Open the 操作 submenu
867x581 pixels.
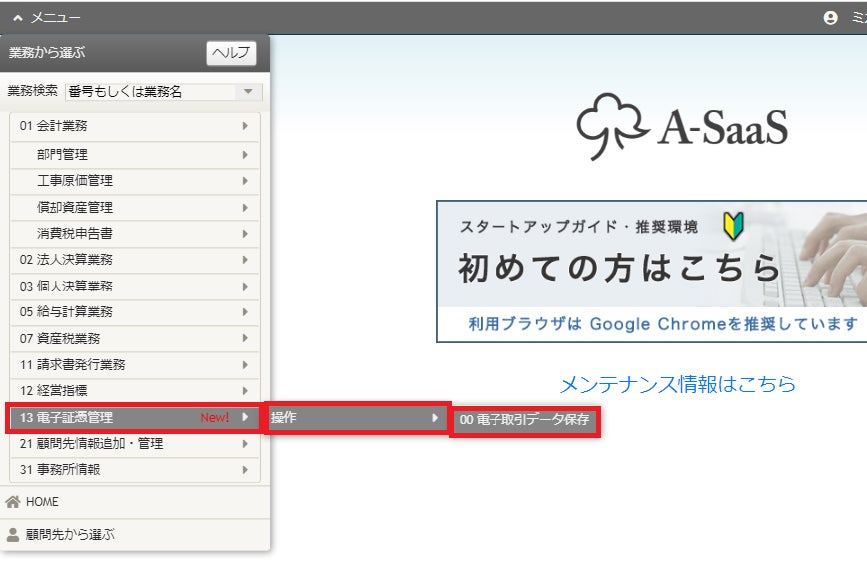357,418
